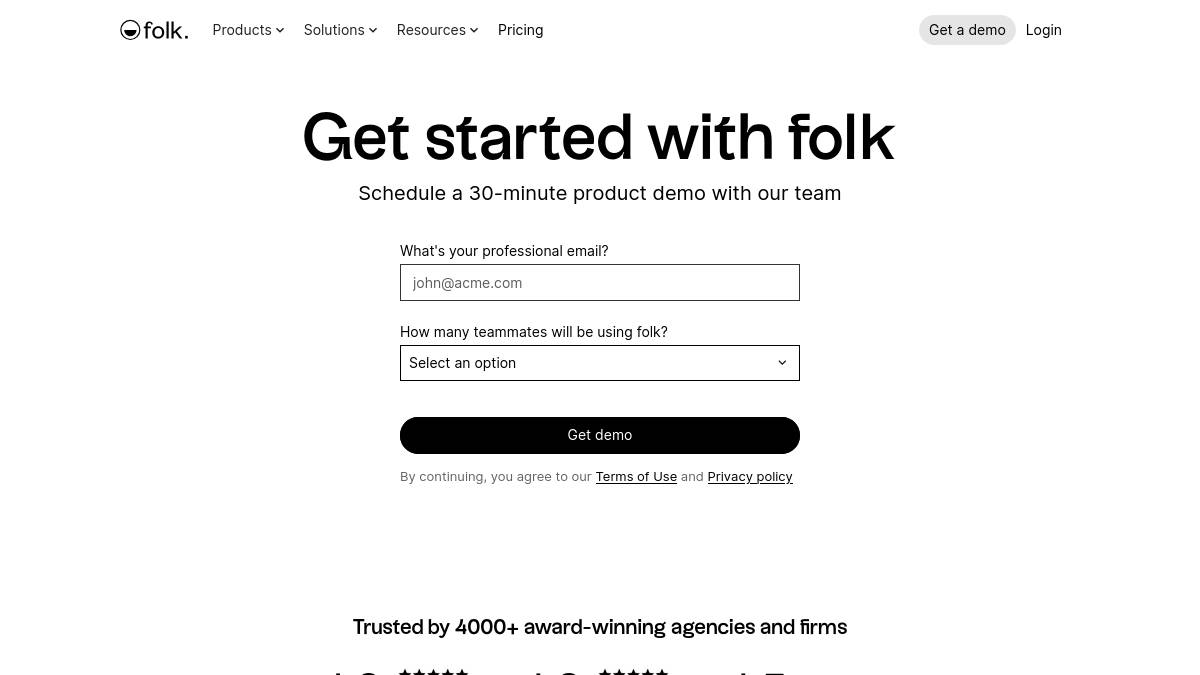Open the Terms of Use link
This screenshot has height=675, width=1200.
(636, 477)
